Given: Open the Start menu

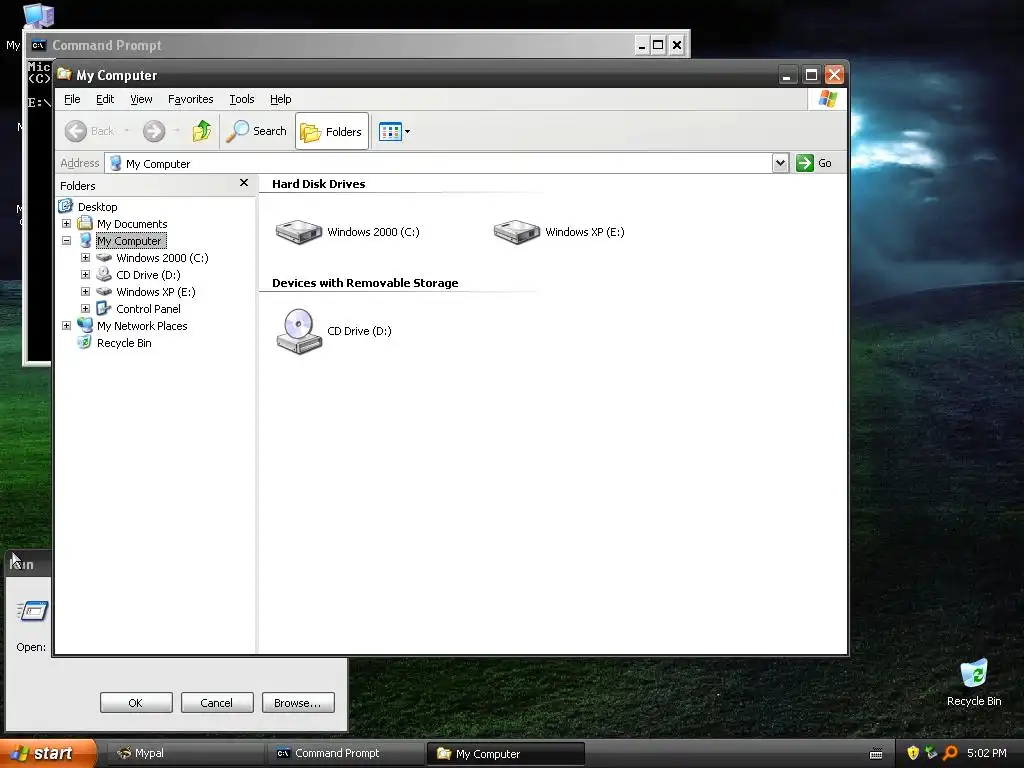Looking at the screenshot, I should 48,754.
